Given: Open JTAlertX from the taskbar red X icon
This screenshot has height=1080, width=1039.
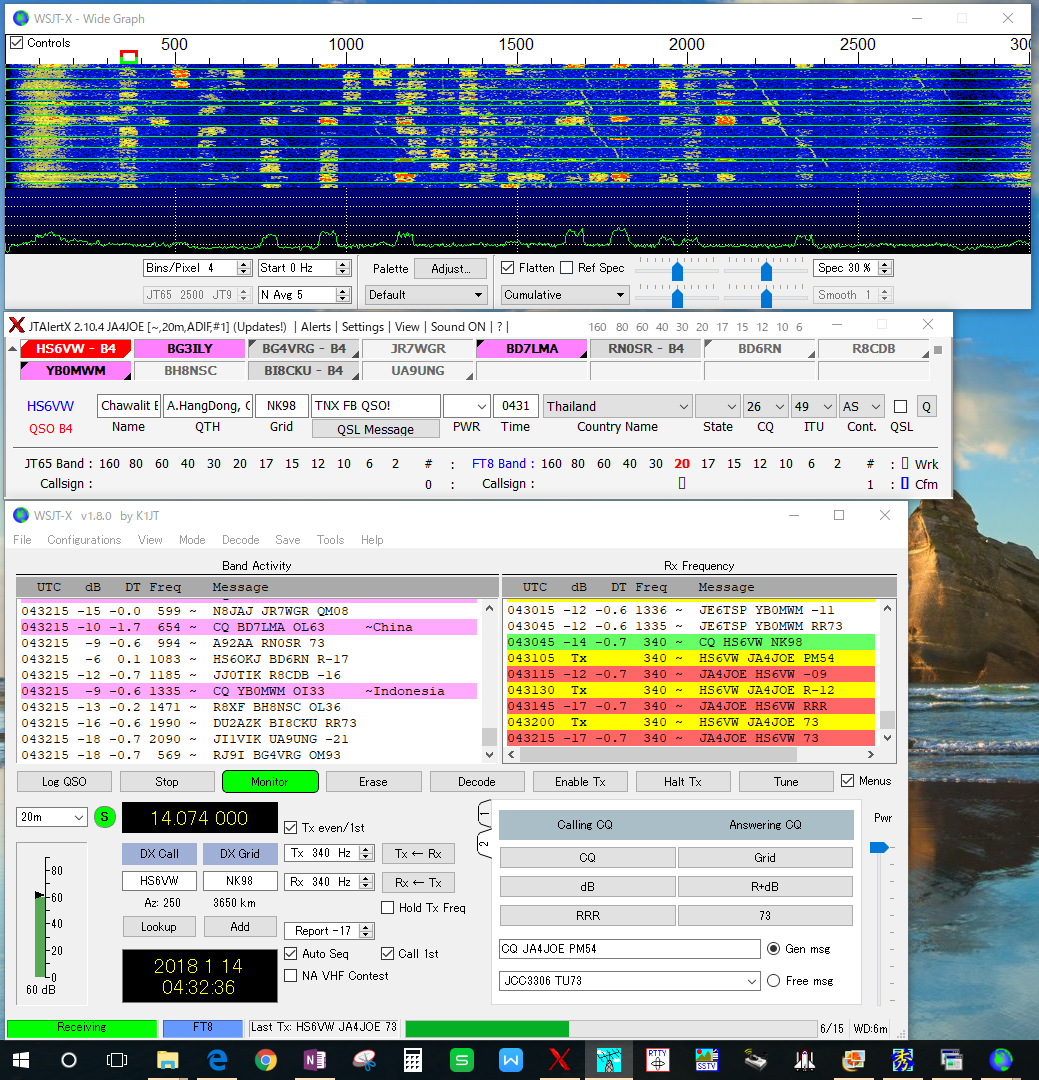Looking at the screenshot, I should click(x=559, y=1059).
